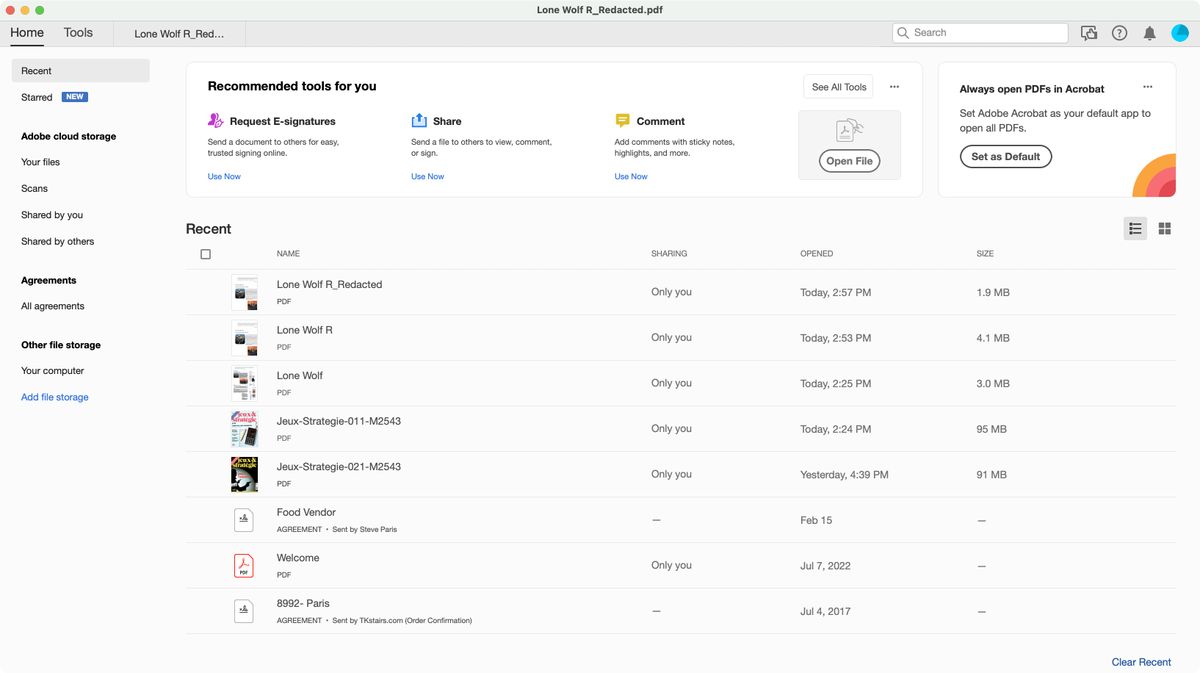This screenshot has height=673, width=1200.
Task: Click inside the Search field
Action: (x=980, y=32)
